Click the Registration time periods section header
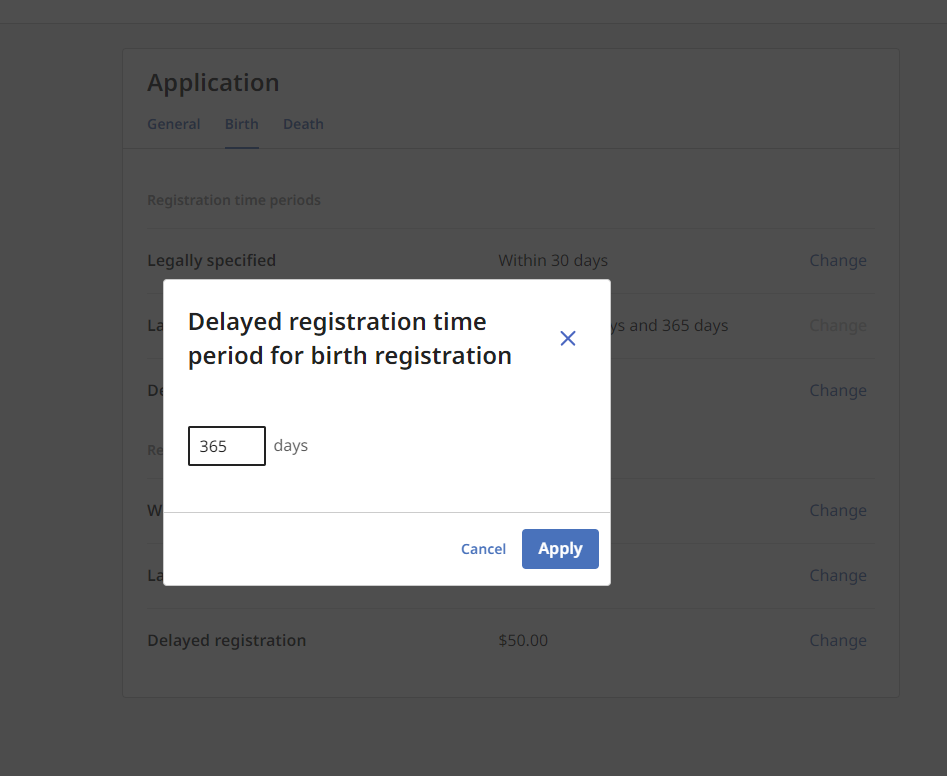 [x=234, y=199]
